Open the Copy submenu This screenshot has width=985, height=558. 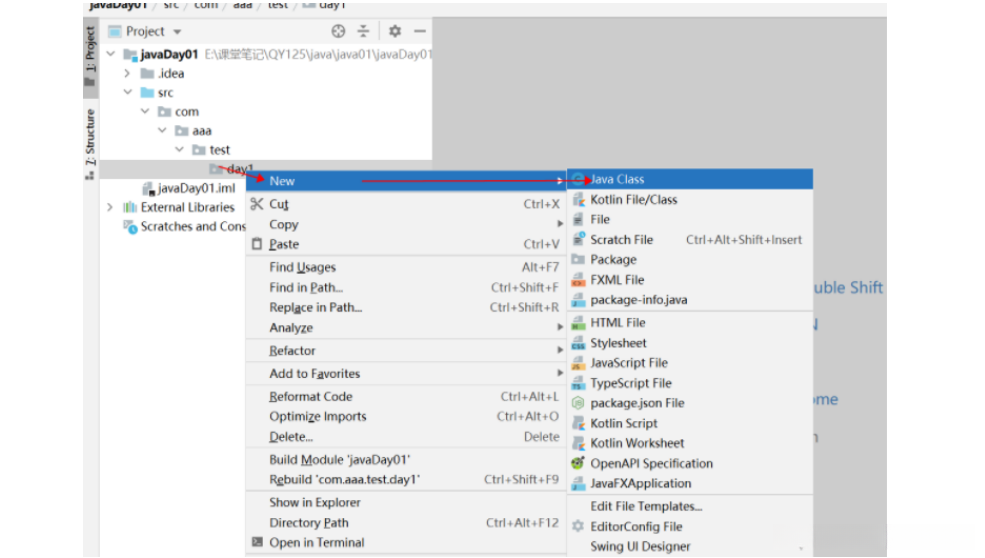tap(406, 224)
